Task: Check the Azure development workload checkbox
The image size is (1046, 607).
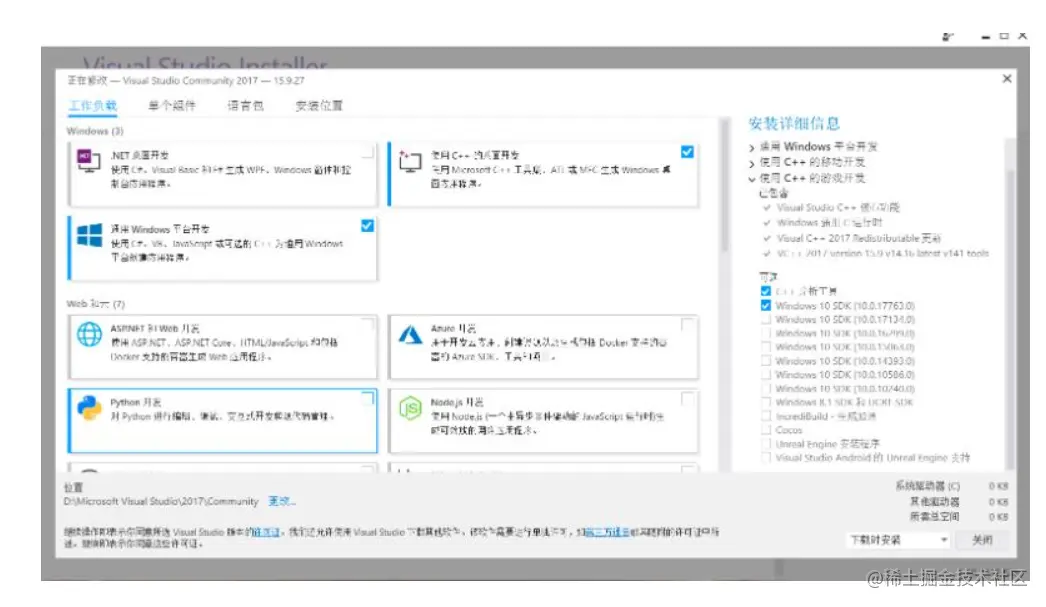Action: [687, 325]
